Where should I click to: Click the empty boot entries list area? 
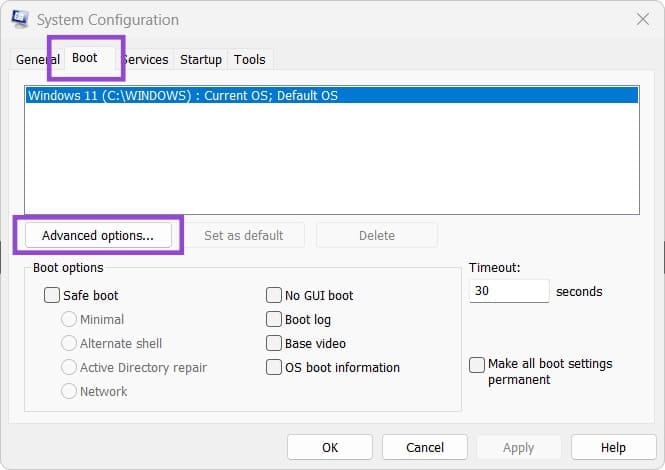[332, 159]
